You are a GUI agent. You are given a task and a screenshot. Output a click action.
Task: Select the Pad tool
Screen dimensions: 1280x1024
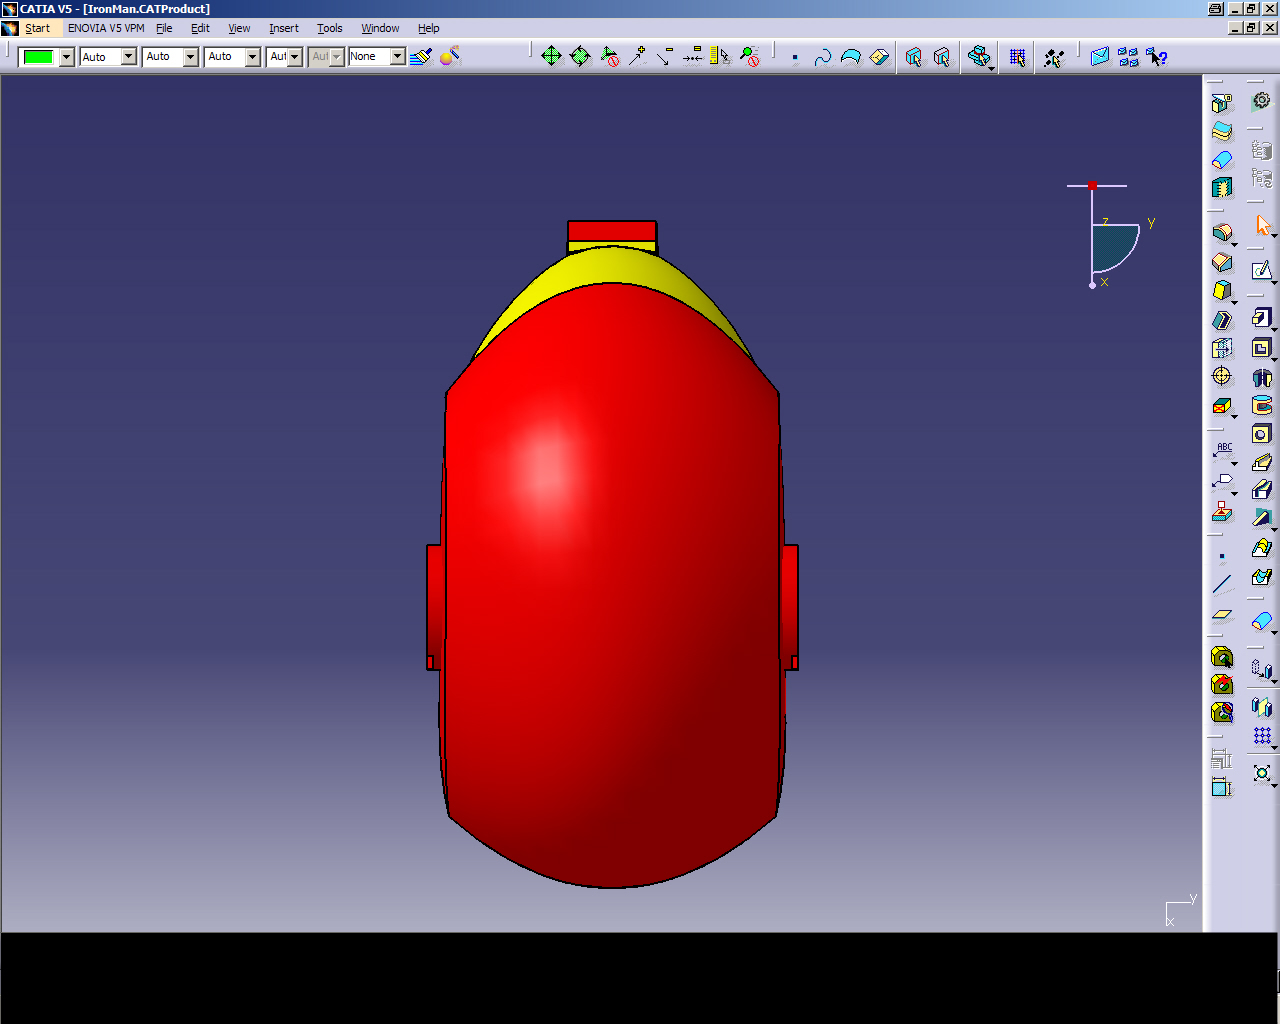(1262, 318)
